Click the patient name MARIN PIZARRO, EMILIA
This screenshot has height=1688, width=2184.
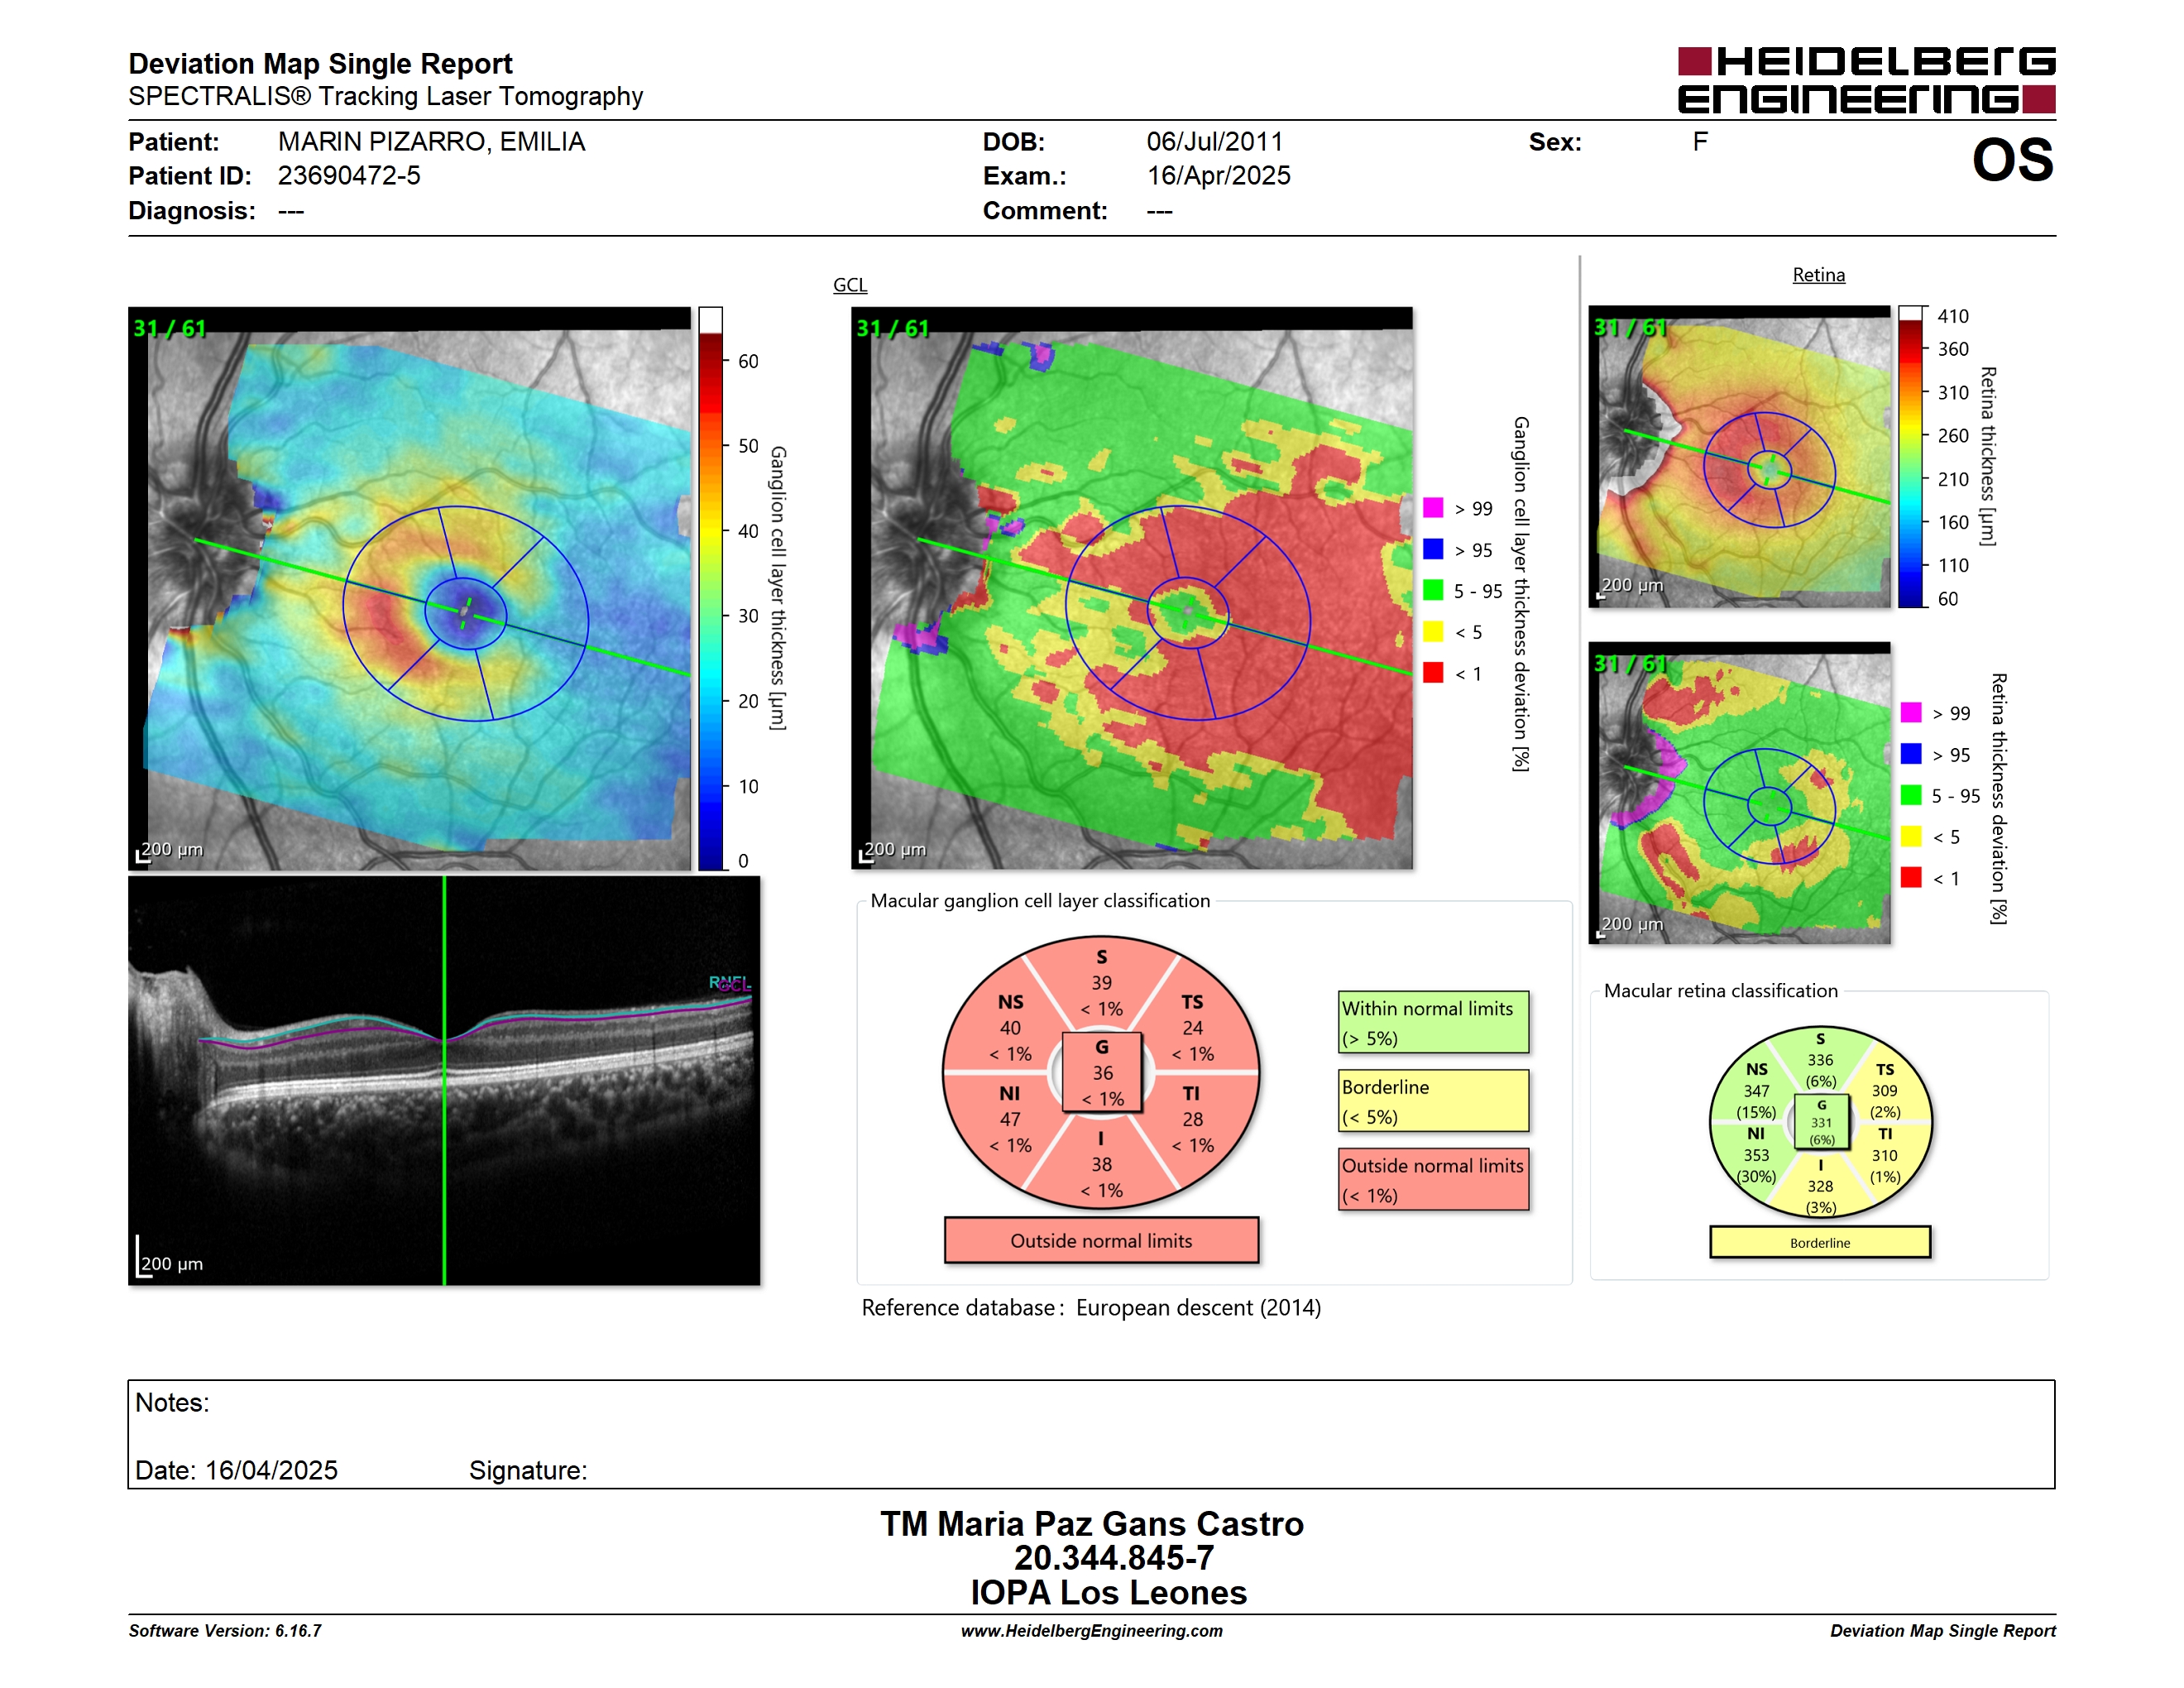click(431, 142)
